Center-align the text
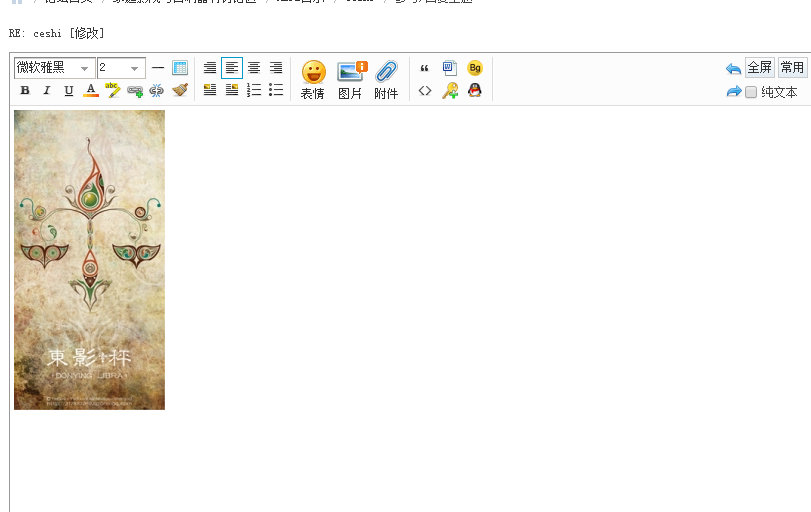 (254, 68)
